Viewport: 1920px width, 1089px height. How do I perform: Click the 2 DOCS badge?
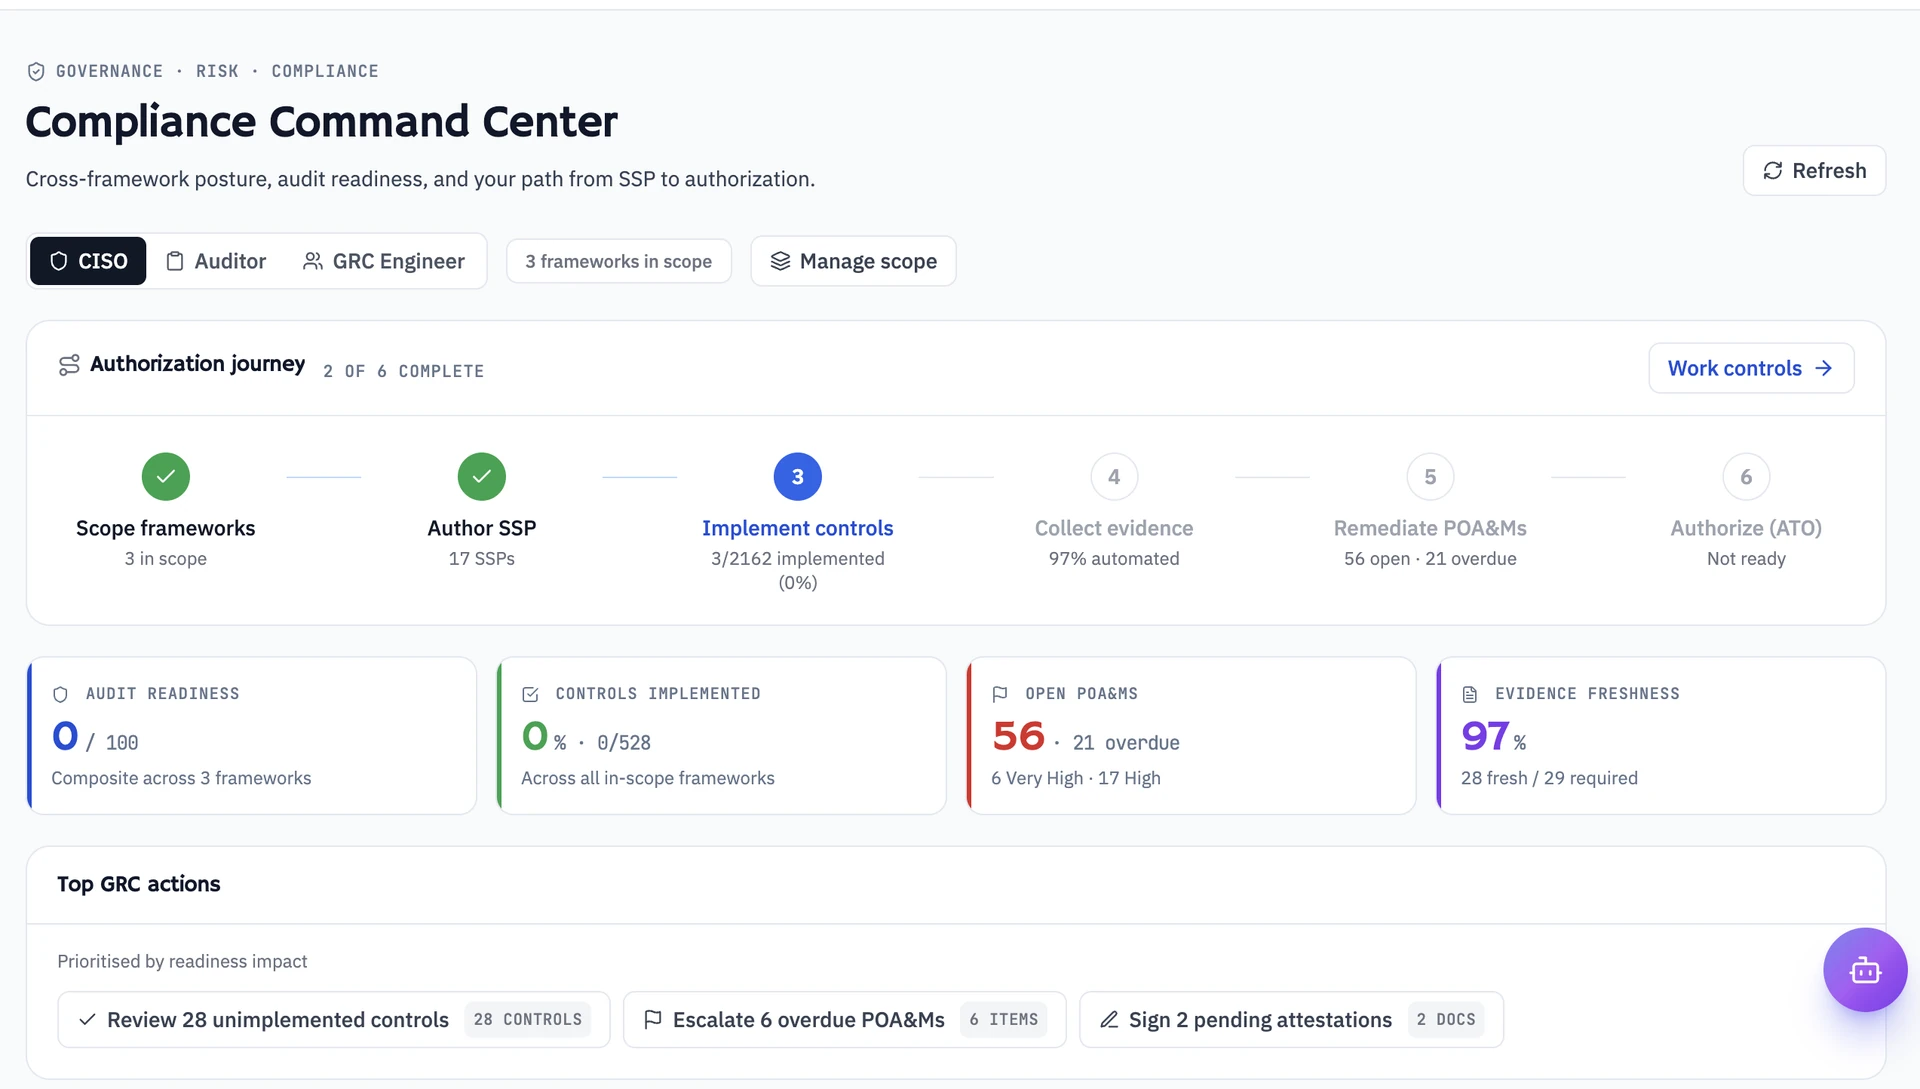pos(1446,1020)
